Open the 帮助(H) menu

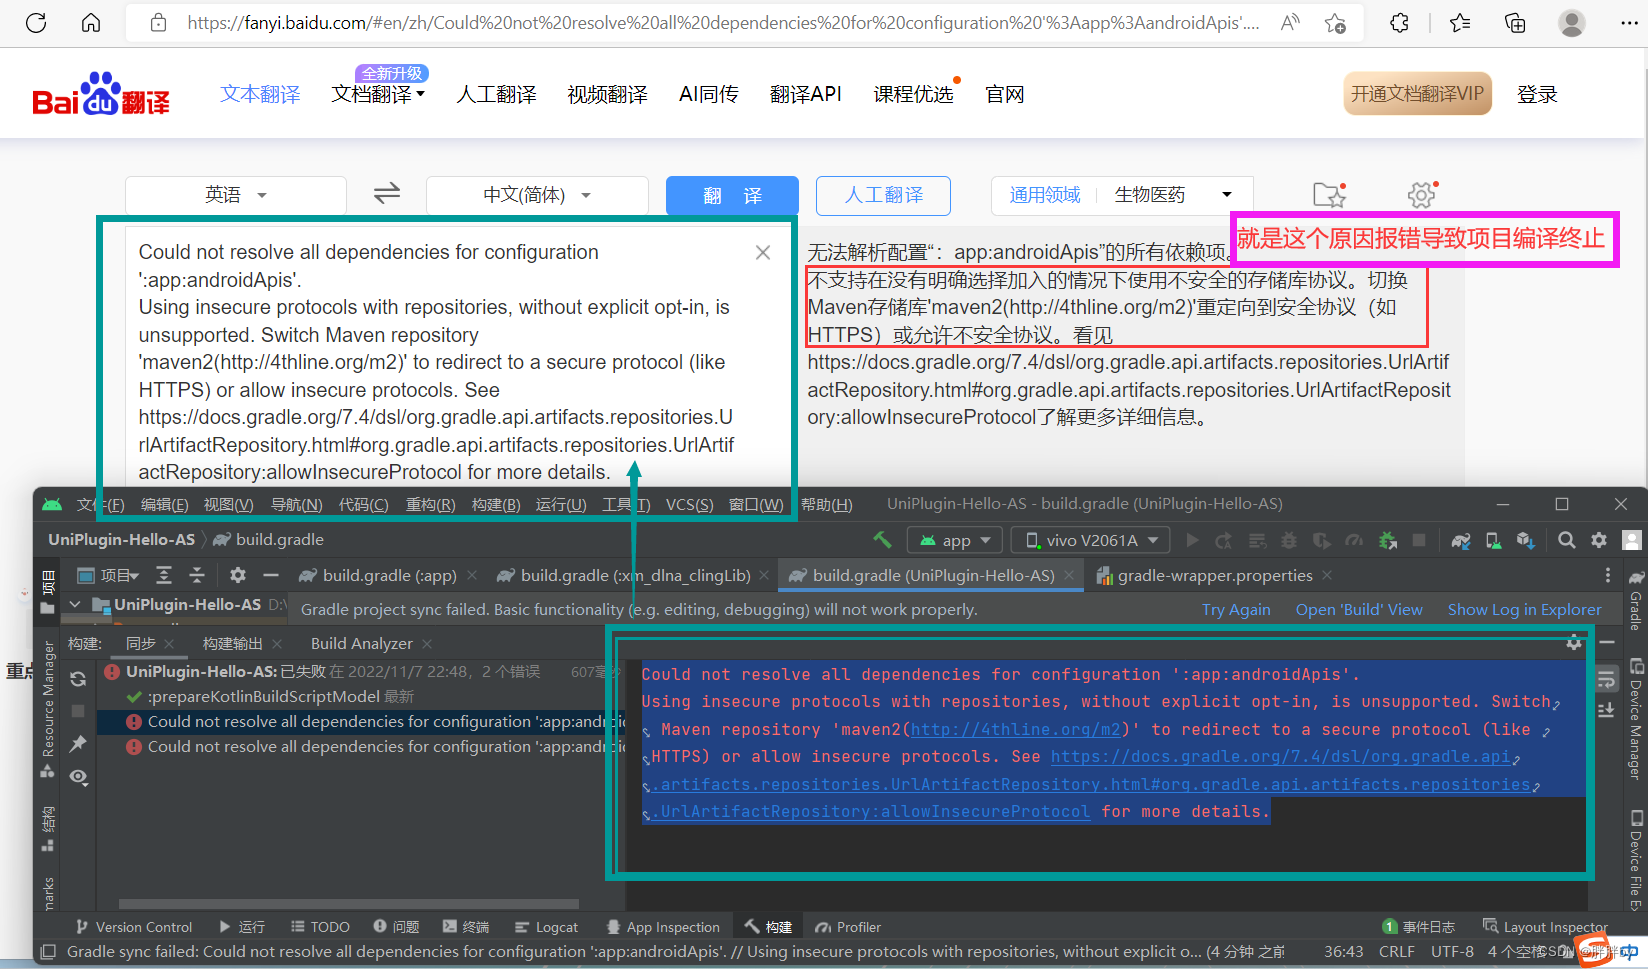[827, 505]
